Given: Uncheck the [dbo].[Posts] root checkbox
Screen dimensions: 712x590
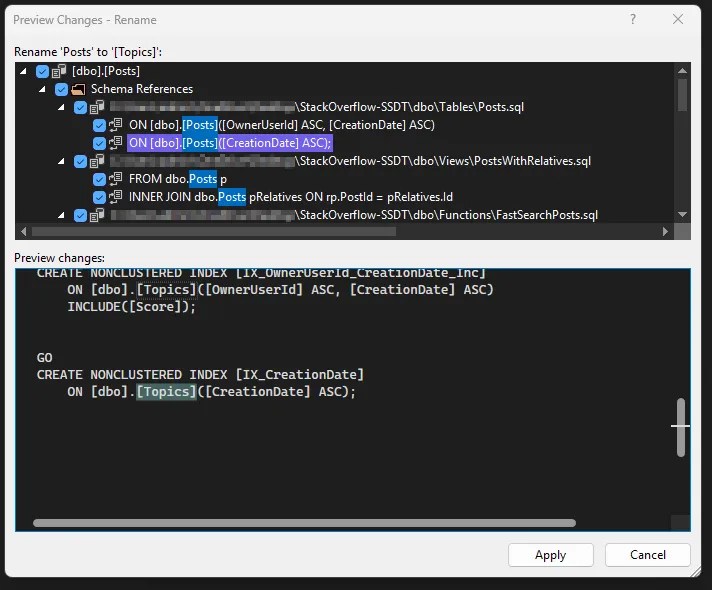Looking at the screenshot, I should pos(42,72).
